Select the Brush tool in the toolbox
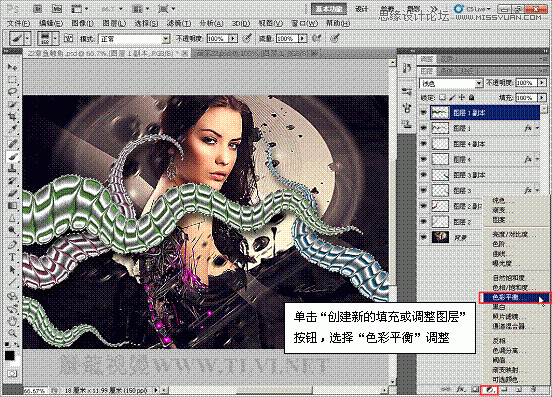Screen dimensions: 552x397 (12, 156)
